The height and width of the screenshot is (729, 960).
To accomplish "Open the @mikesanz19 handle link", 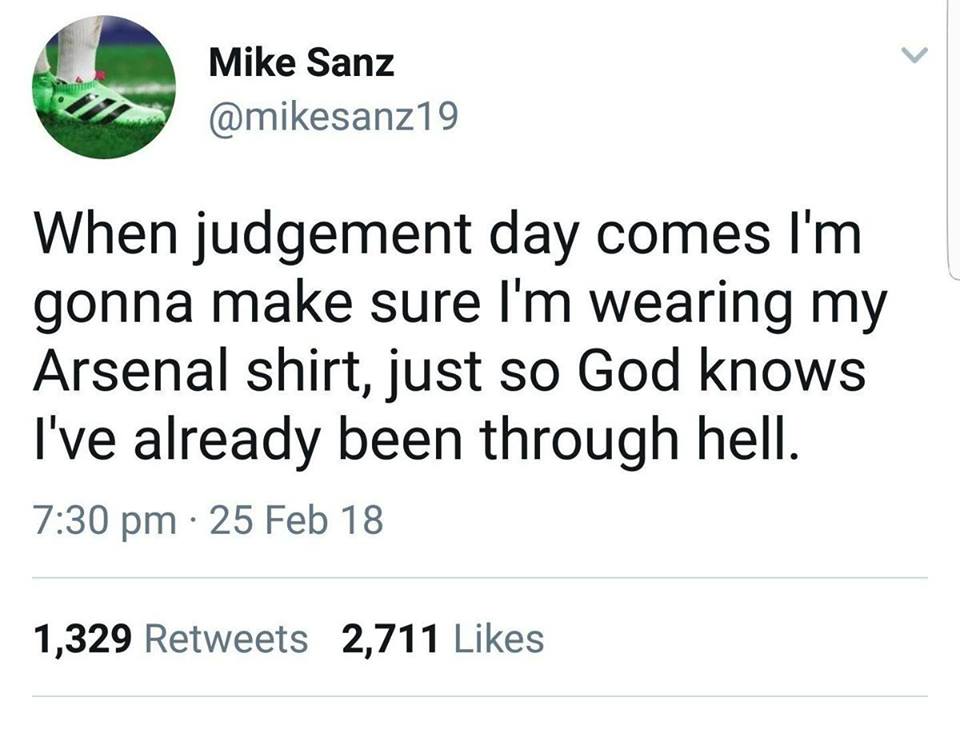I will coord(333,116).
